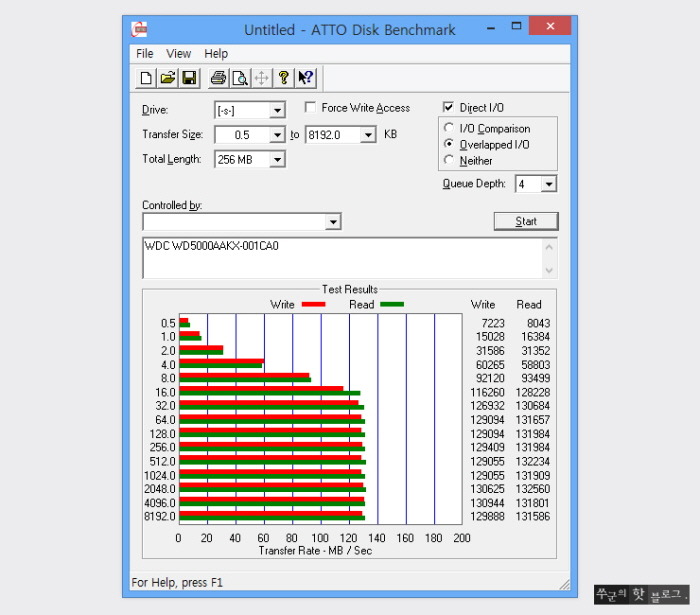
Task: Click the red Write legend swatch
Action: click(313, 304)
